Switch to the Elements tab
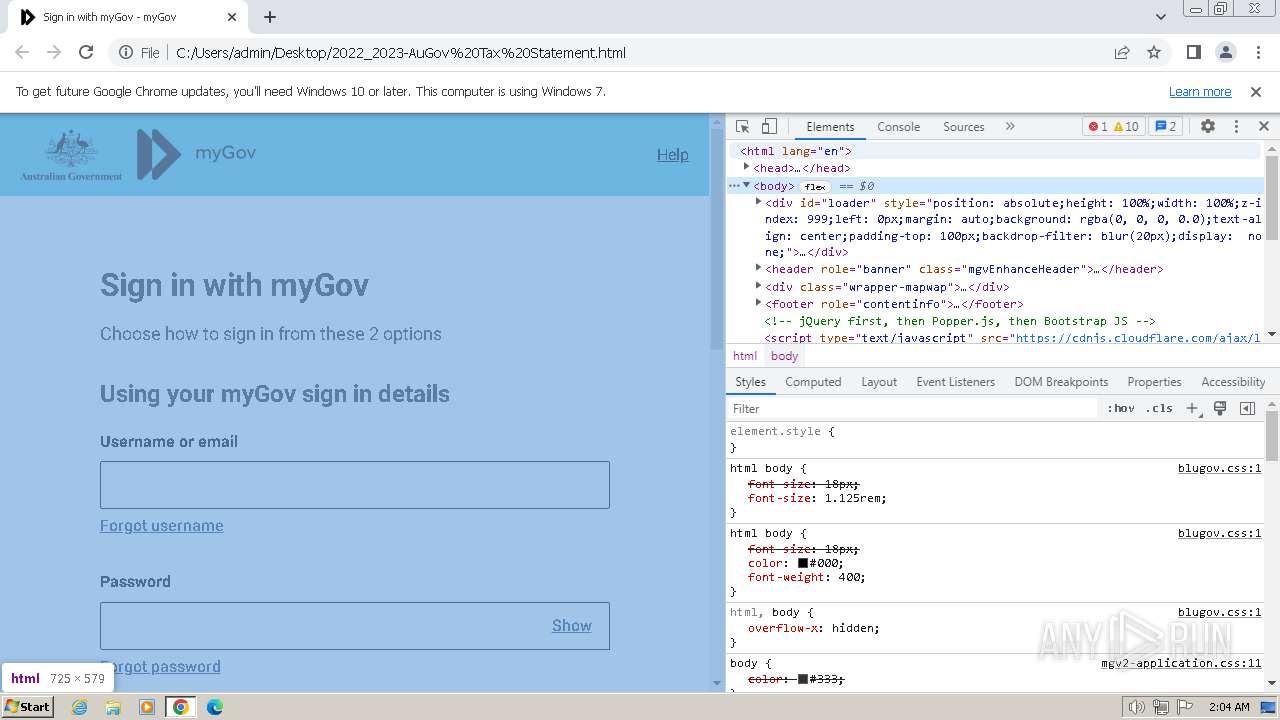Screen dimensions: 1280x720 pos(830,127)
